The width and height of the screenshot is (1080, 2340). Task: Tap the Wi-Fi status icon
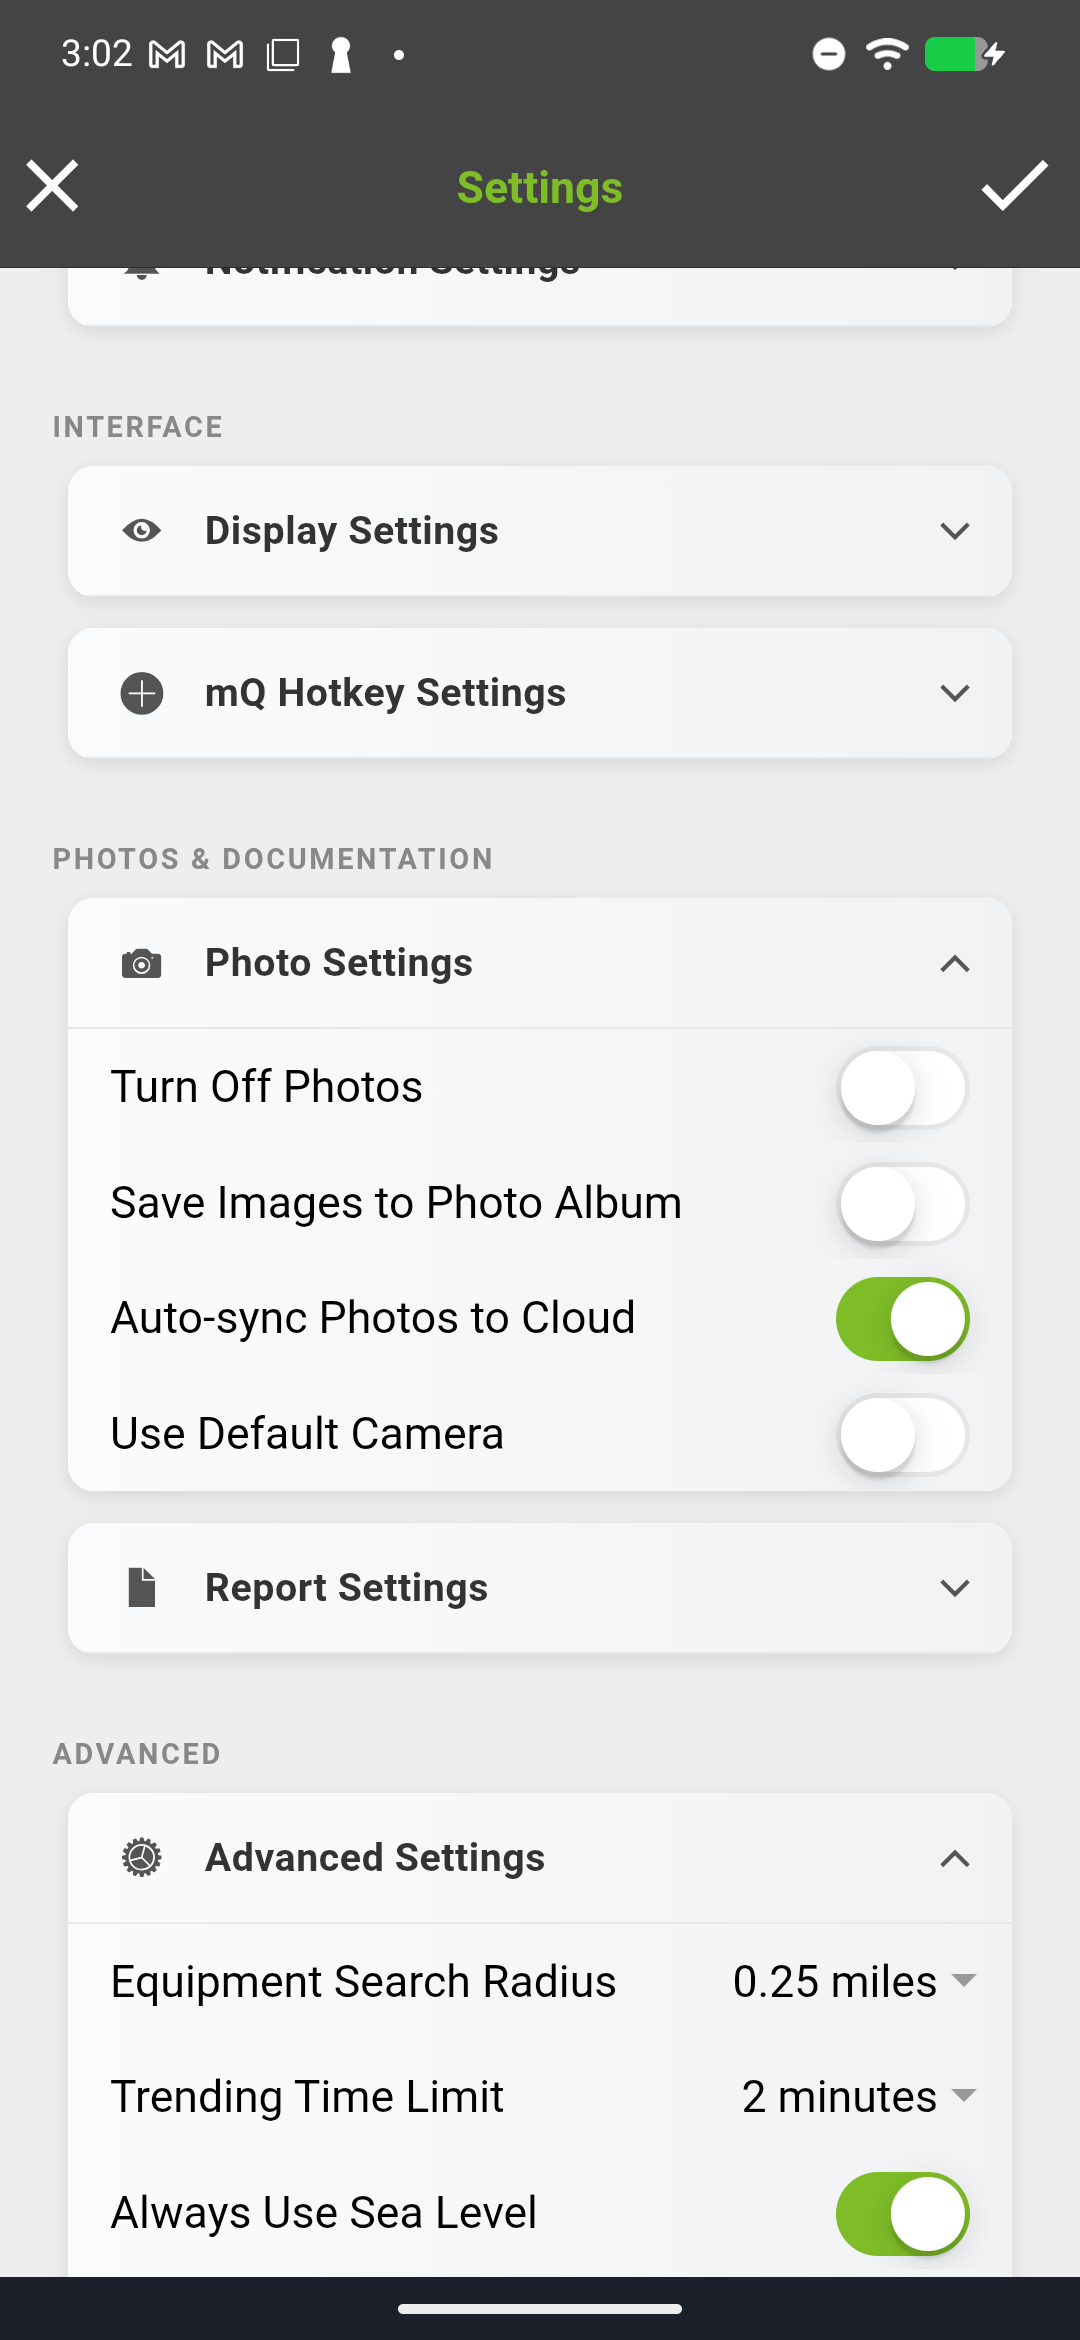tap(887, 54)
